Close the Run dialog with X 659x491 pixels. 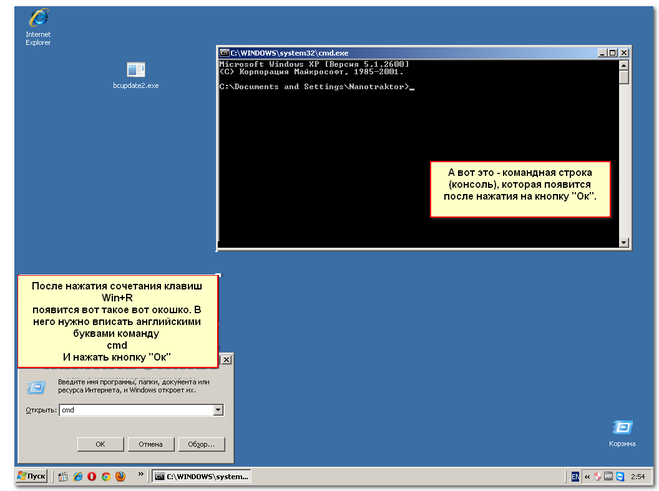pos(225,359)
